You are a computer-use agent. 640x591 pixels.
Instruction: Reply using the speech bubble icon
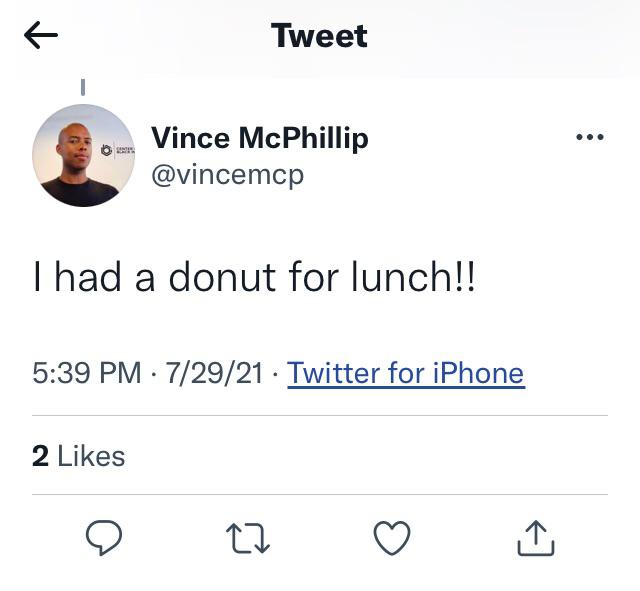point(103,539)
